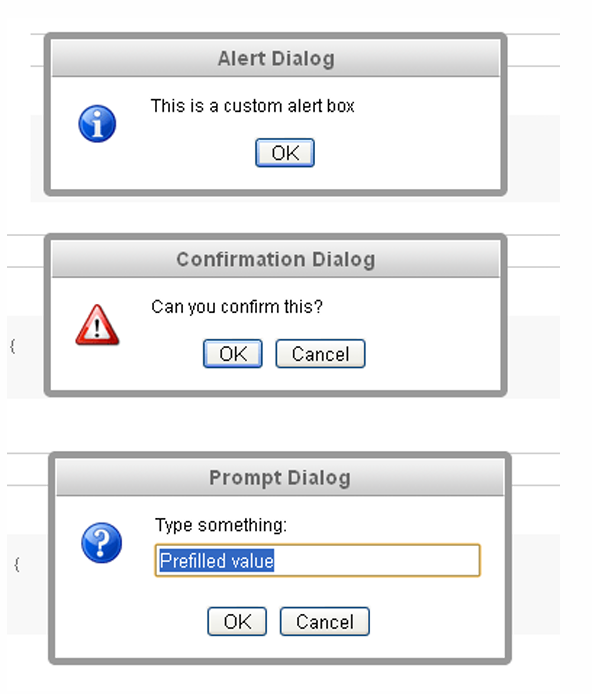Click the curly brace beside the Confirmation Dialog
592x694 pixels.
tap(13, 346)
